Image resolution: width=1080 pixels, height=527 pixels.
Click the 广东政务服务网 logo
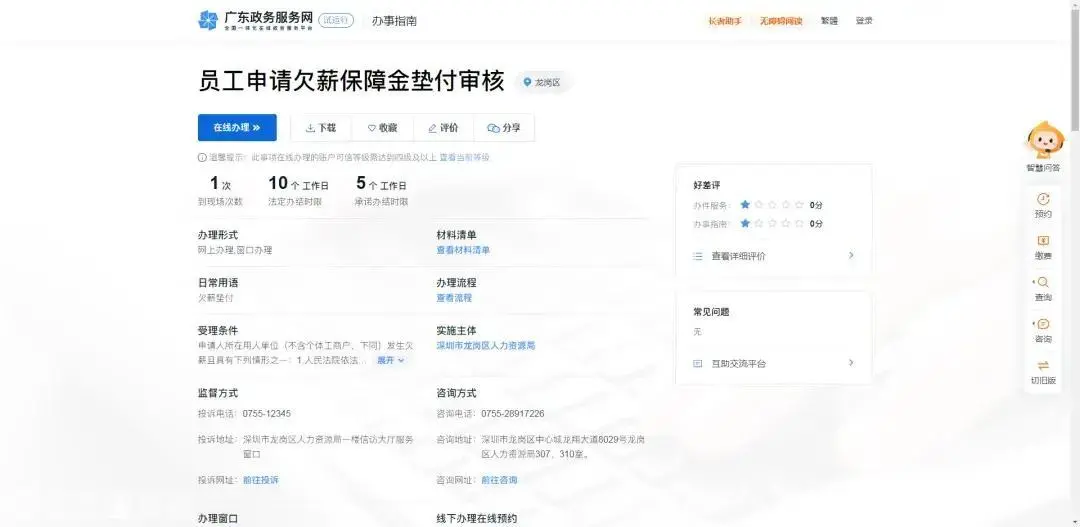click(255, 20)
